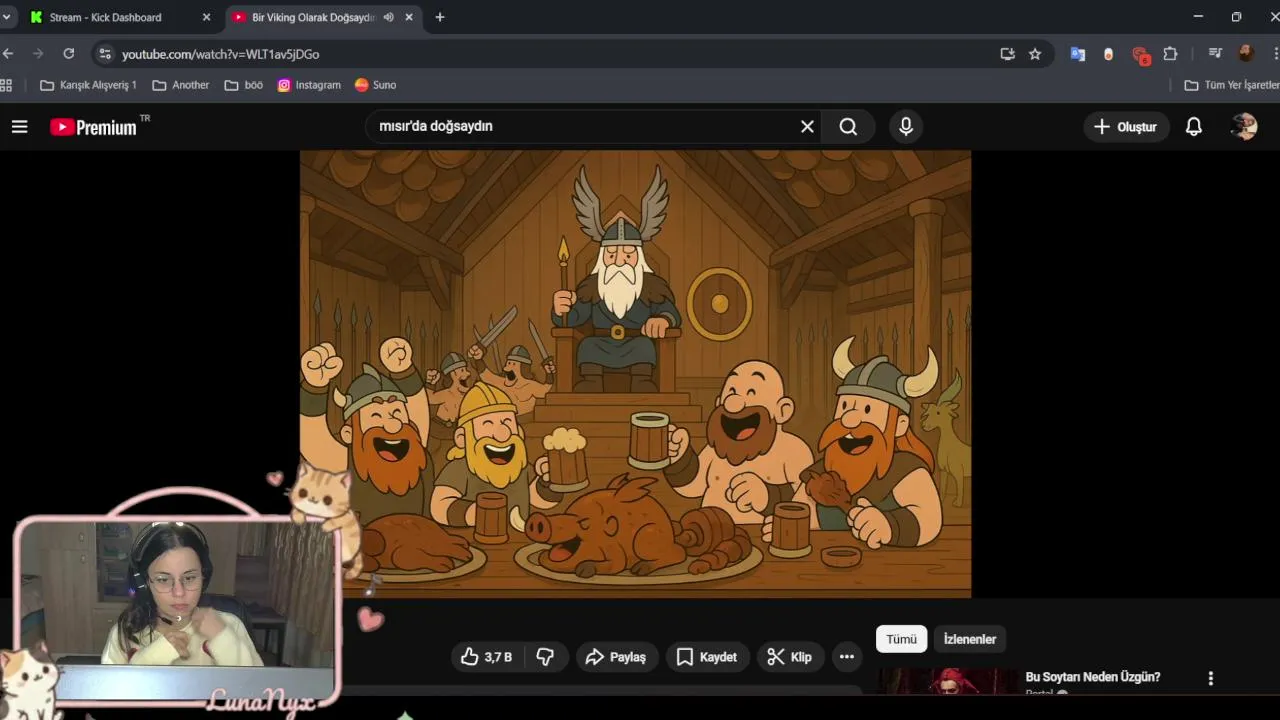Open the Suno bookmark
This screenshot has height=720, width=1280.
point(376,85)
